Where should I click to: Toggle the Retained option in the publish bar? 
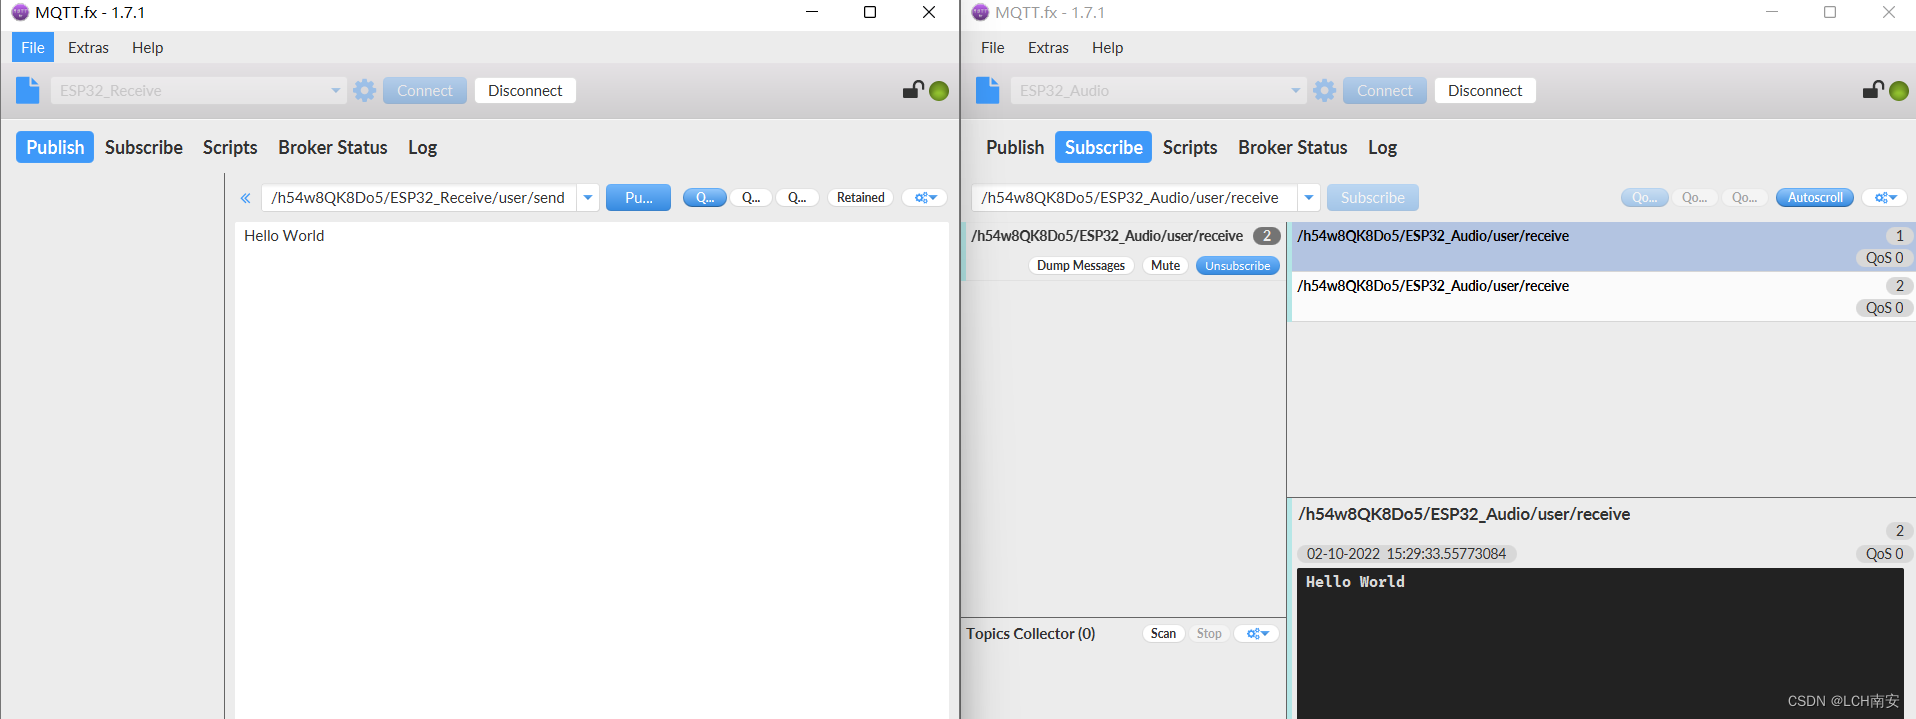pyautogui.click(x=860, y=198)
